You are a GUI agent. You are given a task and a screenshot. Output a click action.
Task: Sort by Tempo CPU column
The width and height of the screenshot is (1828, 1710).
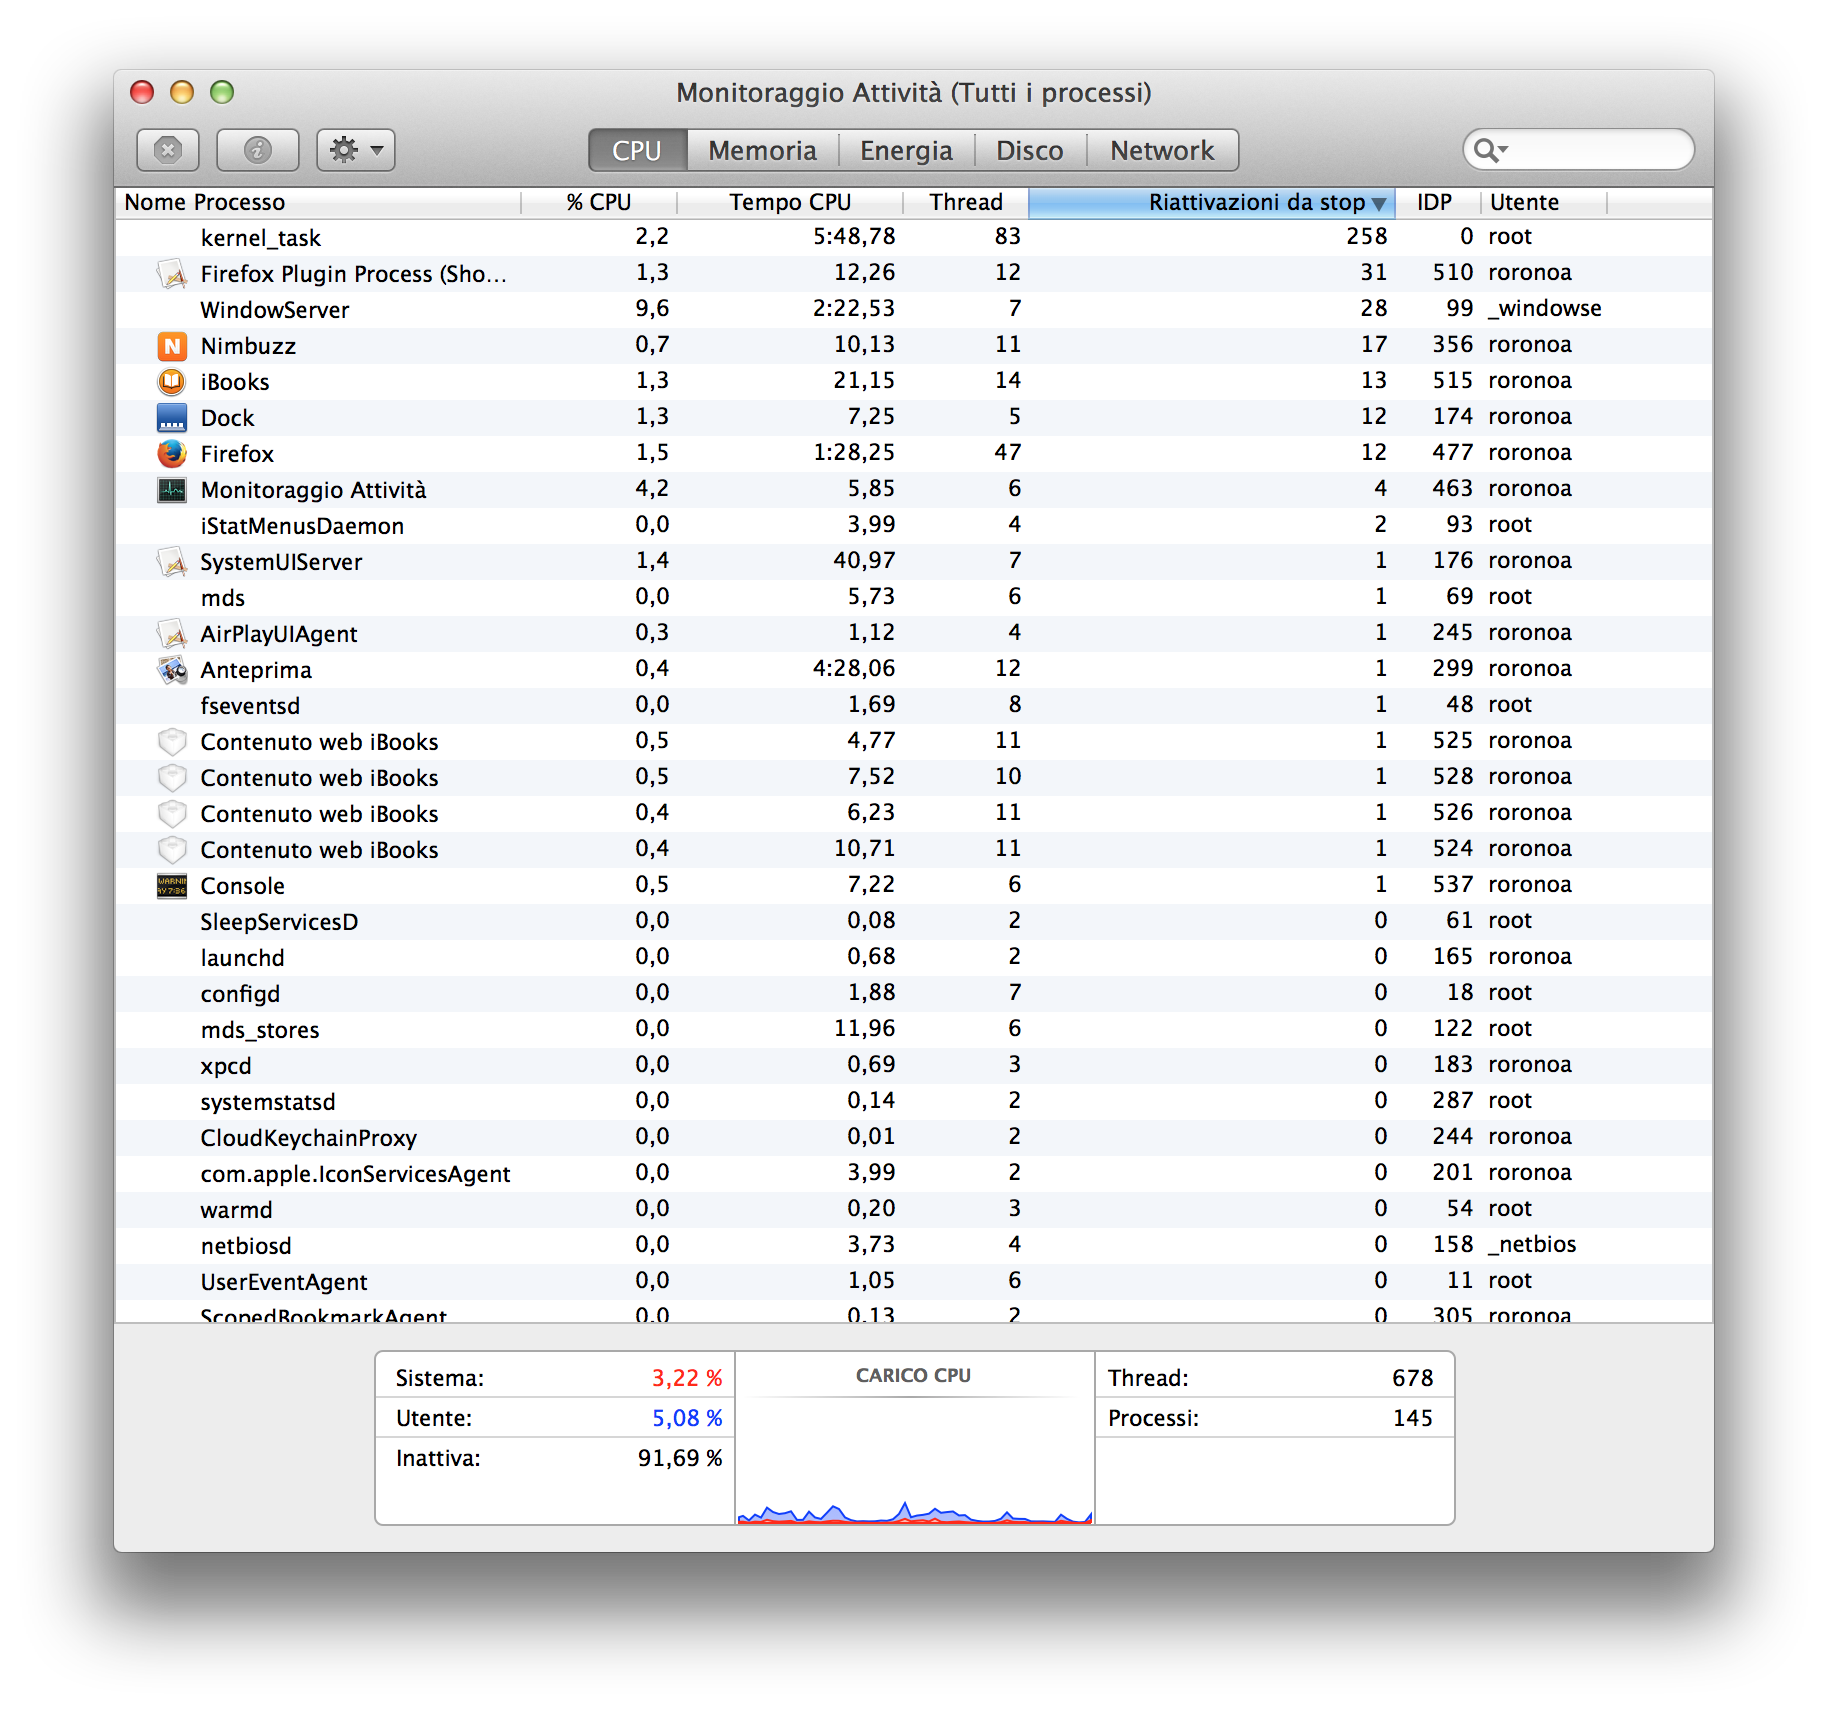(790, 202)
